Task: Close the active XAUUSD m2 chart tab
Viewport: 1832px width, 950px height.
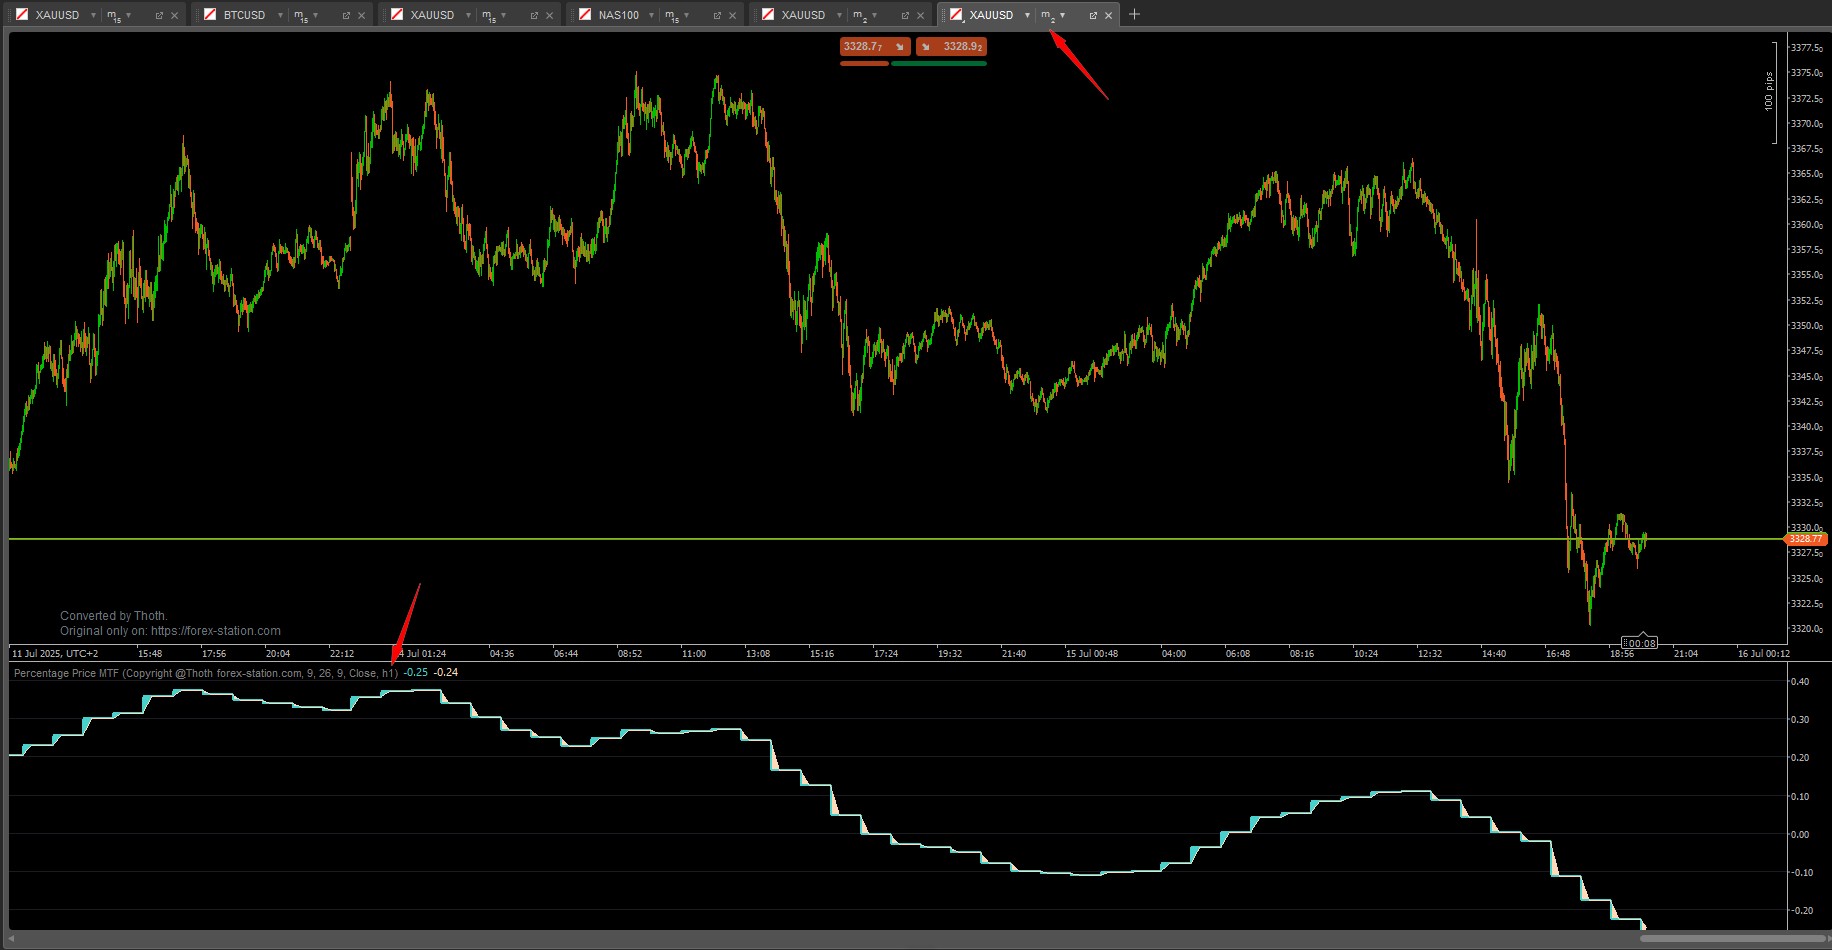Action: pyautogui.click(x=1108, y=15)
